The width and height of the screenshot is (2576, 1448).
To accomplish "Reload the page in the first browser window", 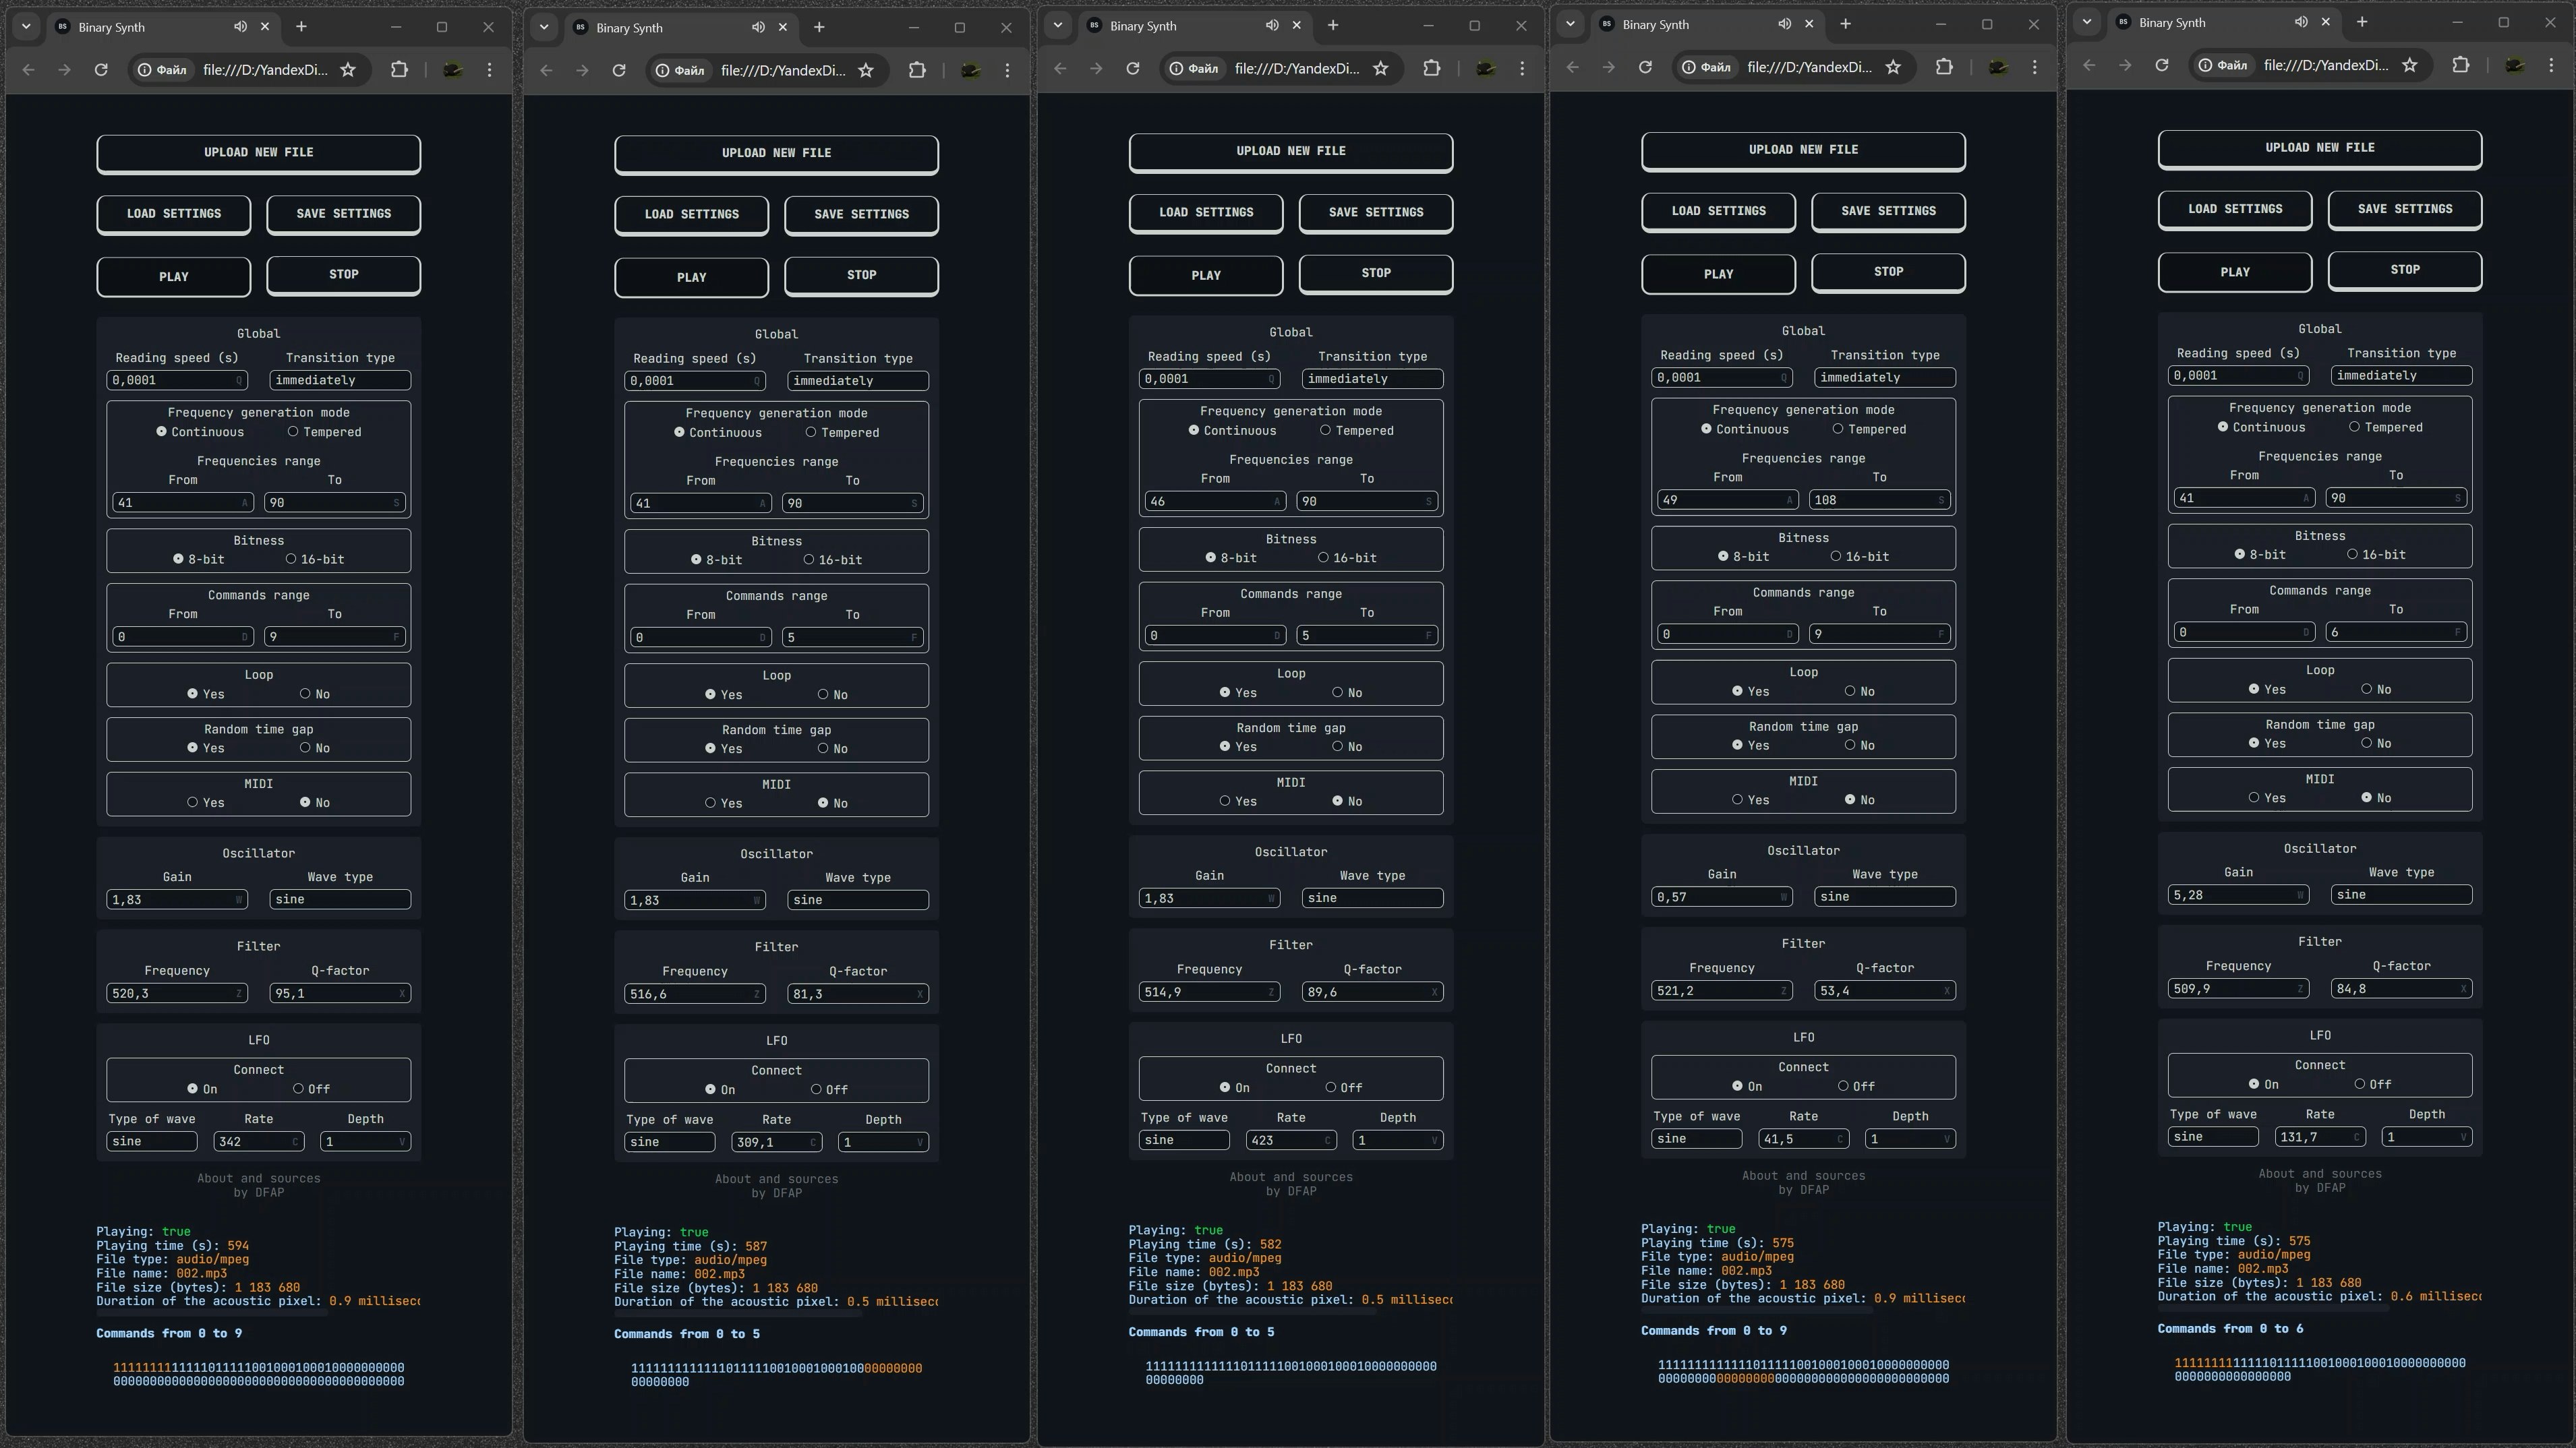I will tap(101, 69).
